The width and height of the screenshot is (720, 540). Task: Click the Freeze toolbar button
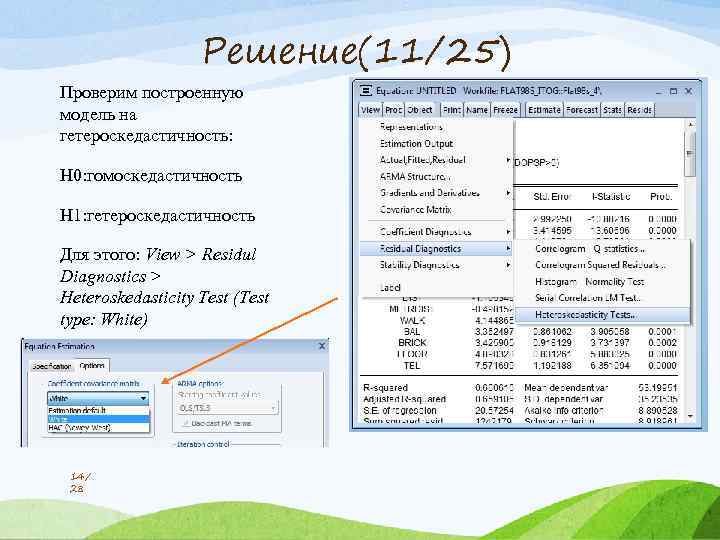point(506,110)
